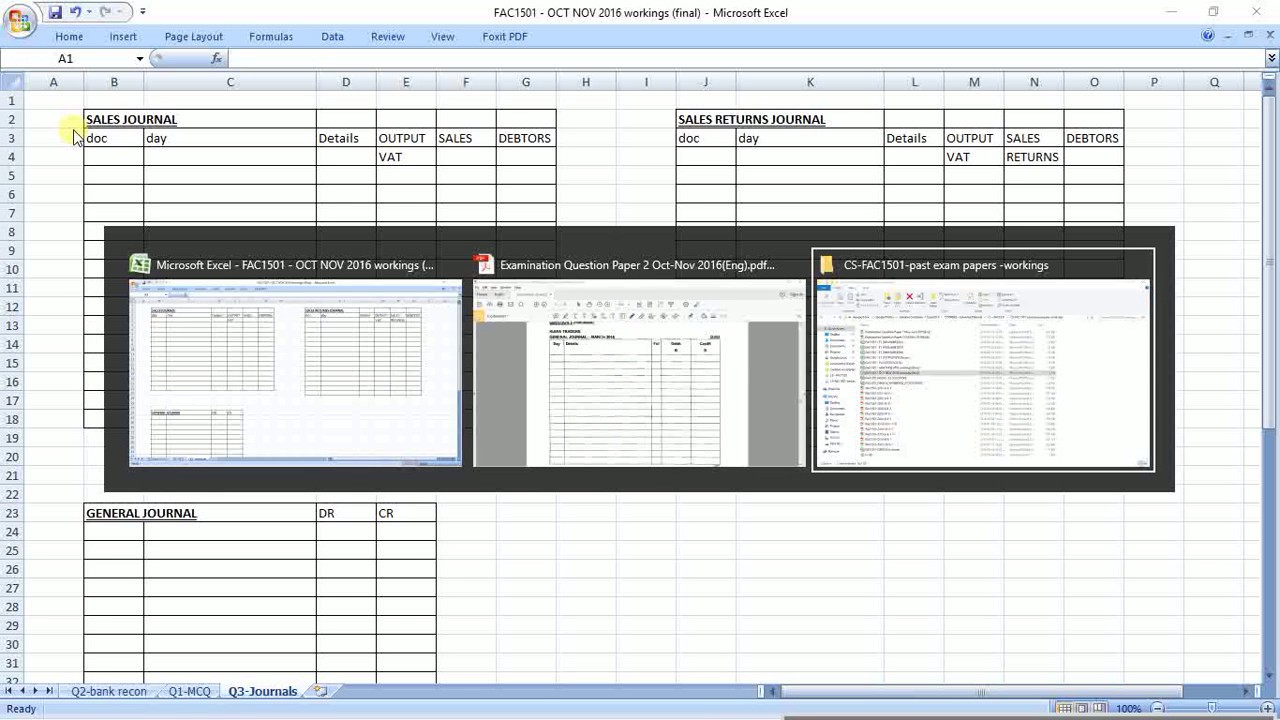Switch to the Q2-bank recon sheet
Viewport: 1280px width, 720px height.
[108, 691]
